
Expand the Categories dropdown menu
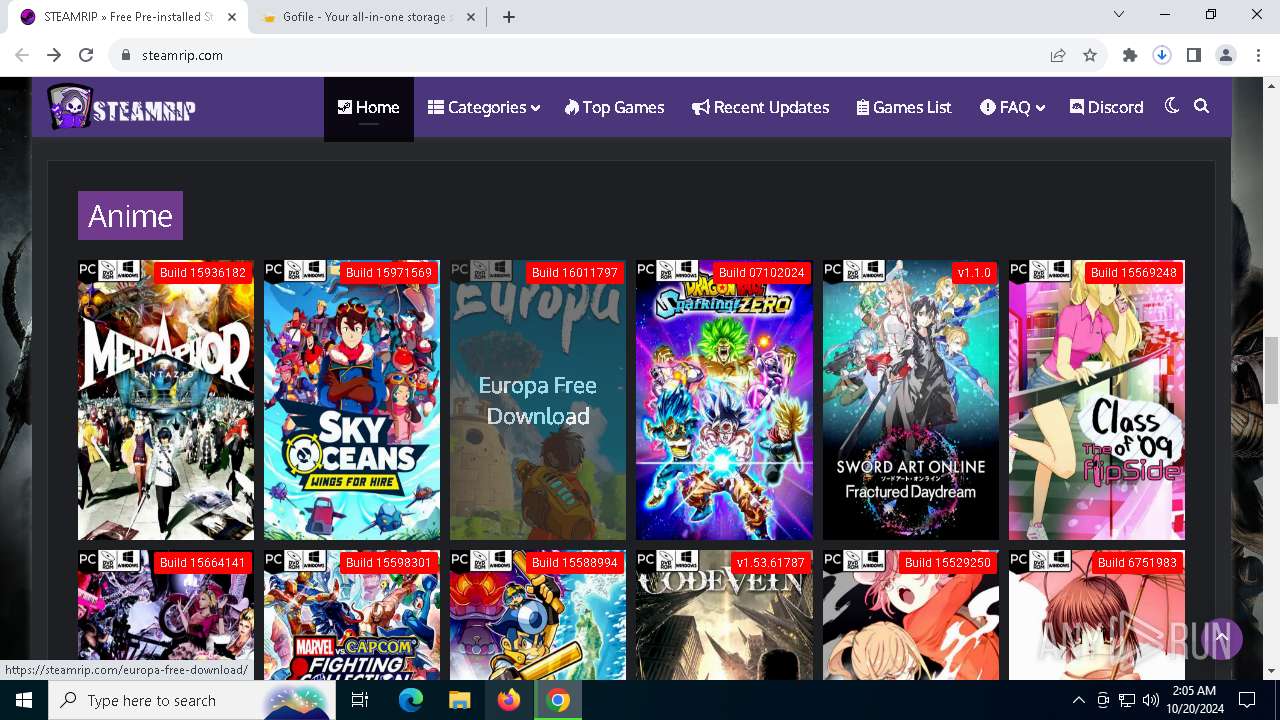click(x=484, y=107)
